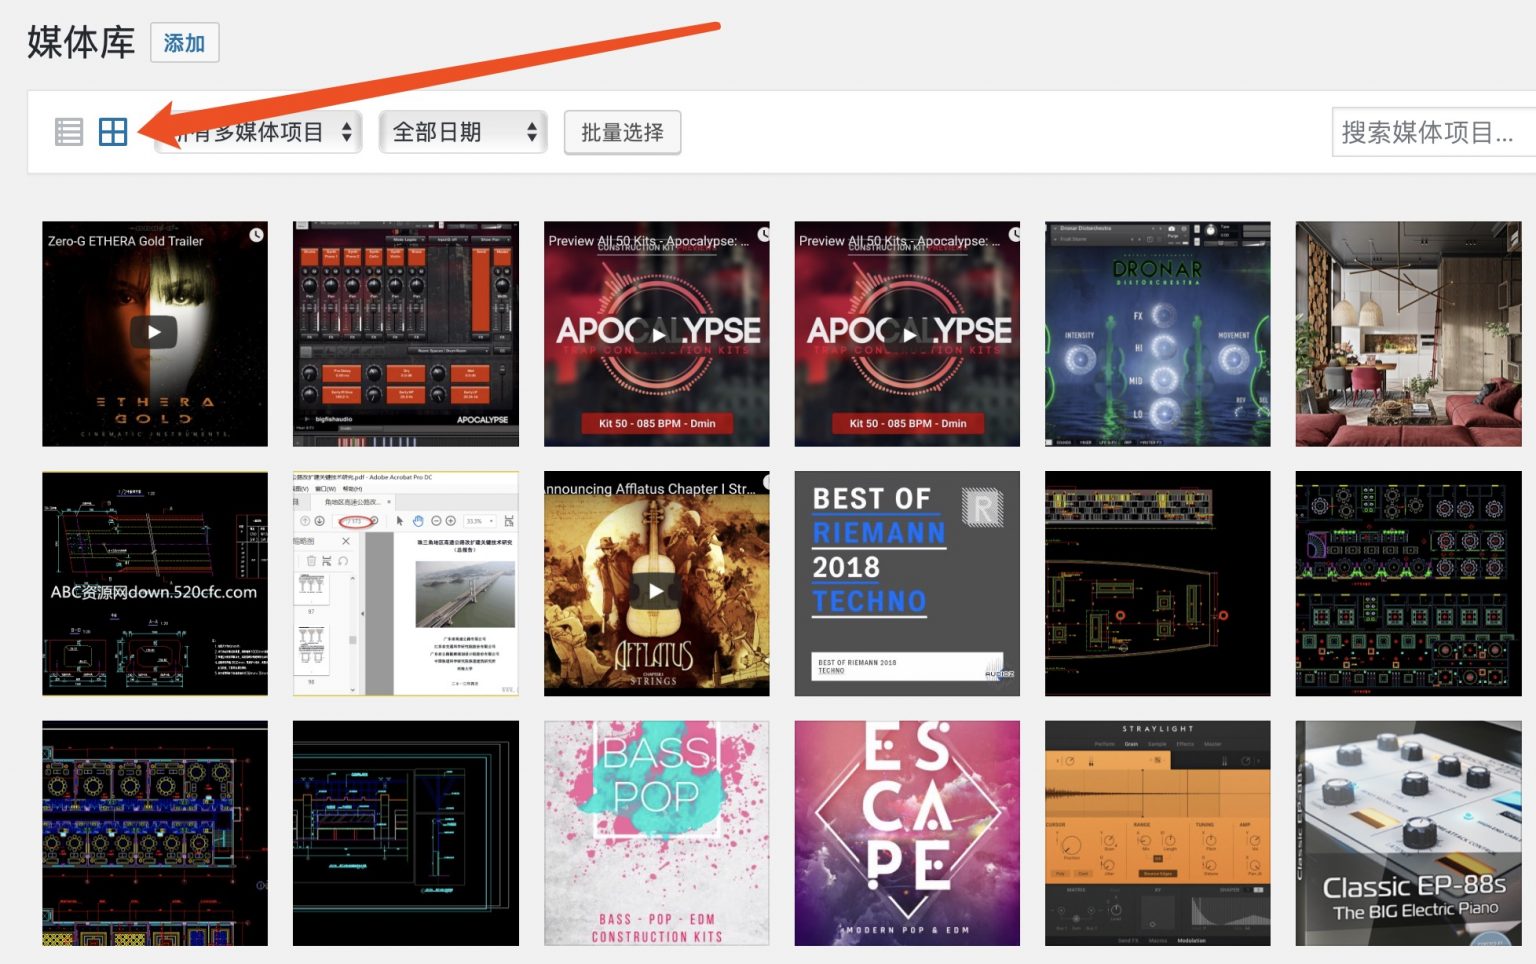The width and height of the screenshot is (1536, 964).
Task: Play second Apocalypse Kit 50 preview video
Action: (907, 334)
